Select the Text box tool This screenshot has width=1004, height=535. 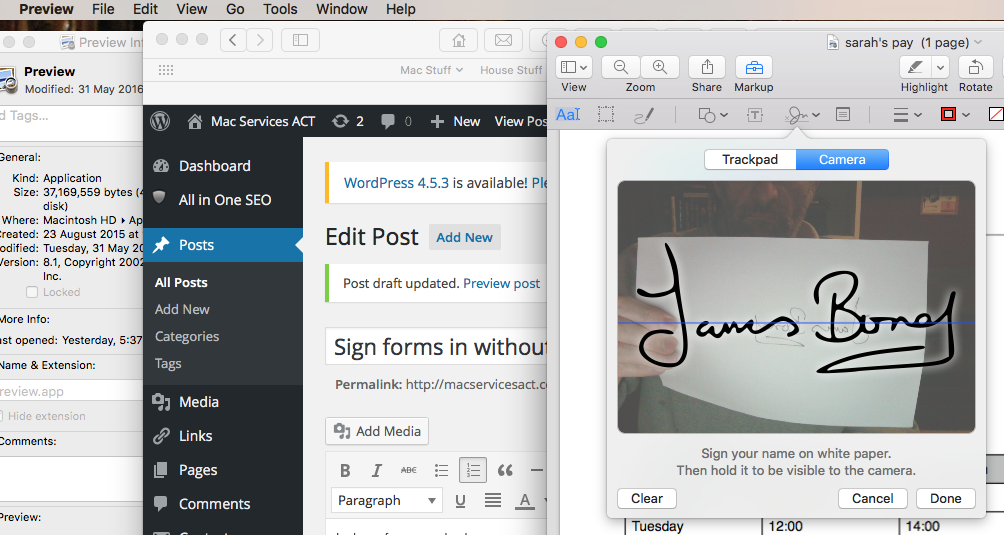755,115
